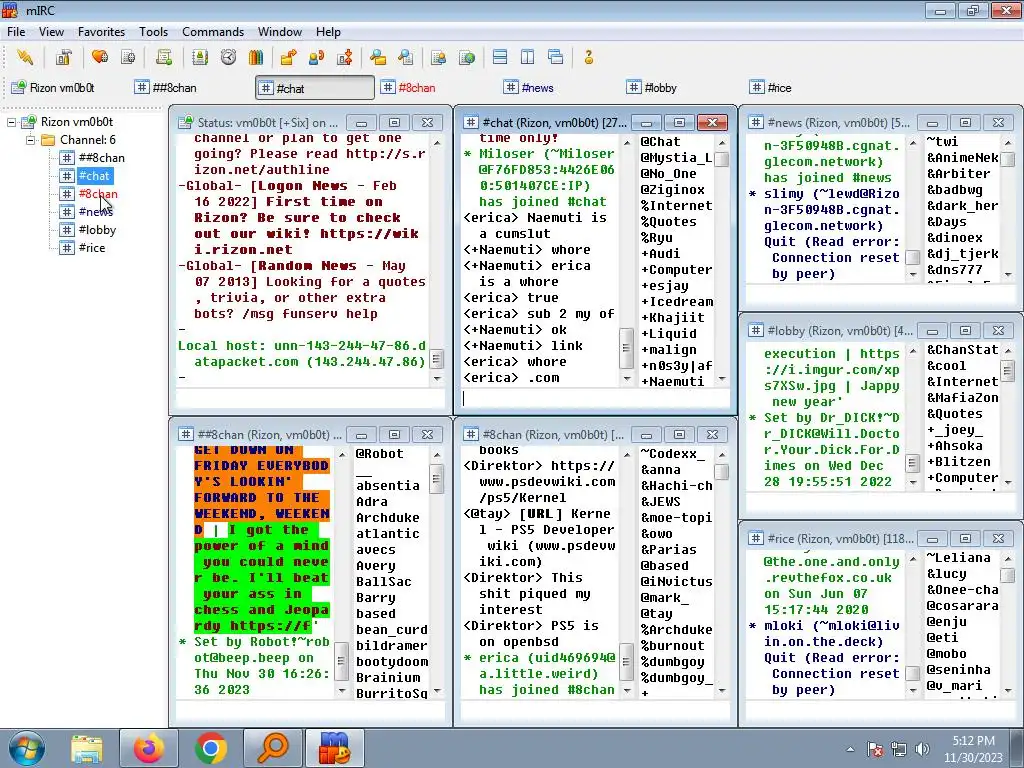Open the Notify List toolbar icon
Viewport: 1024px width, 768px height.
pyautogui.click(x=439, y=57)
